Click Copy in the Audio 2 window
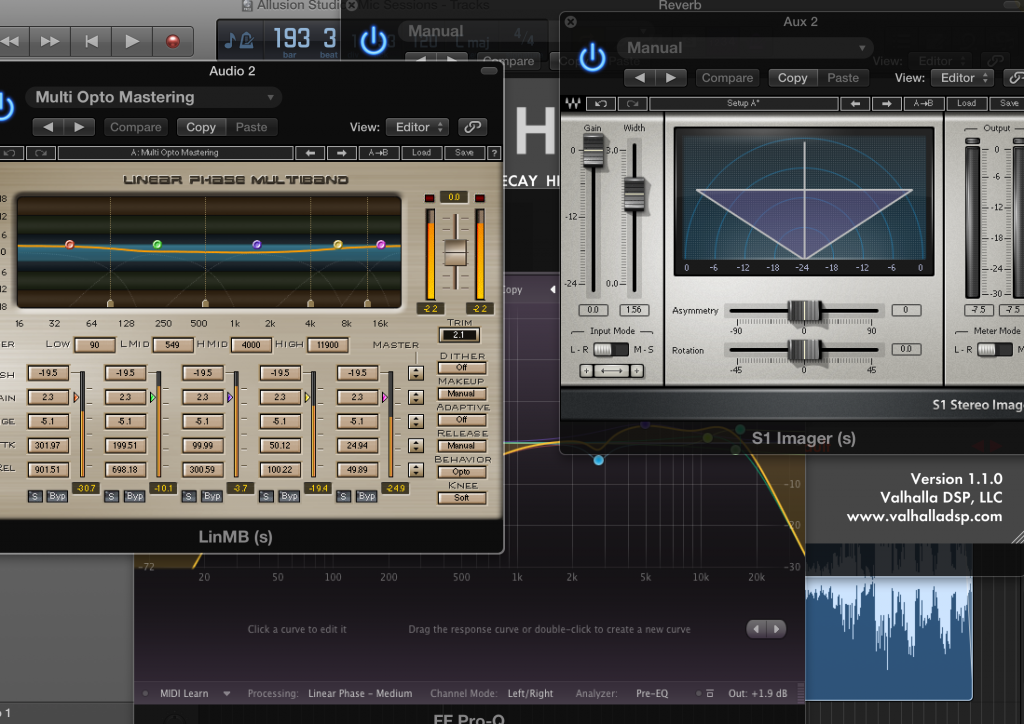1024x724 pixels. (x=201, y=127)
